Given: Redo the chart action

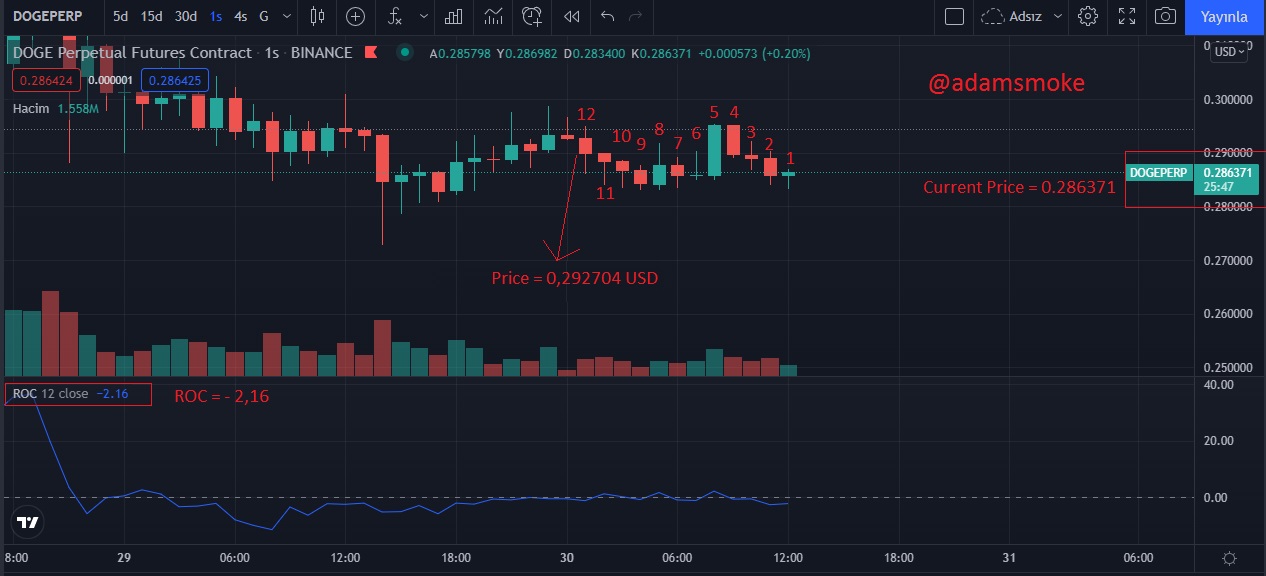Looking at the screenshot, I should [x=635, y=16].
